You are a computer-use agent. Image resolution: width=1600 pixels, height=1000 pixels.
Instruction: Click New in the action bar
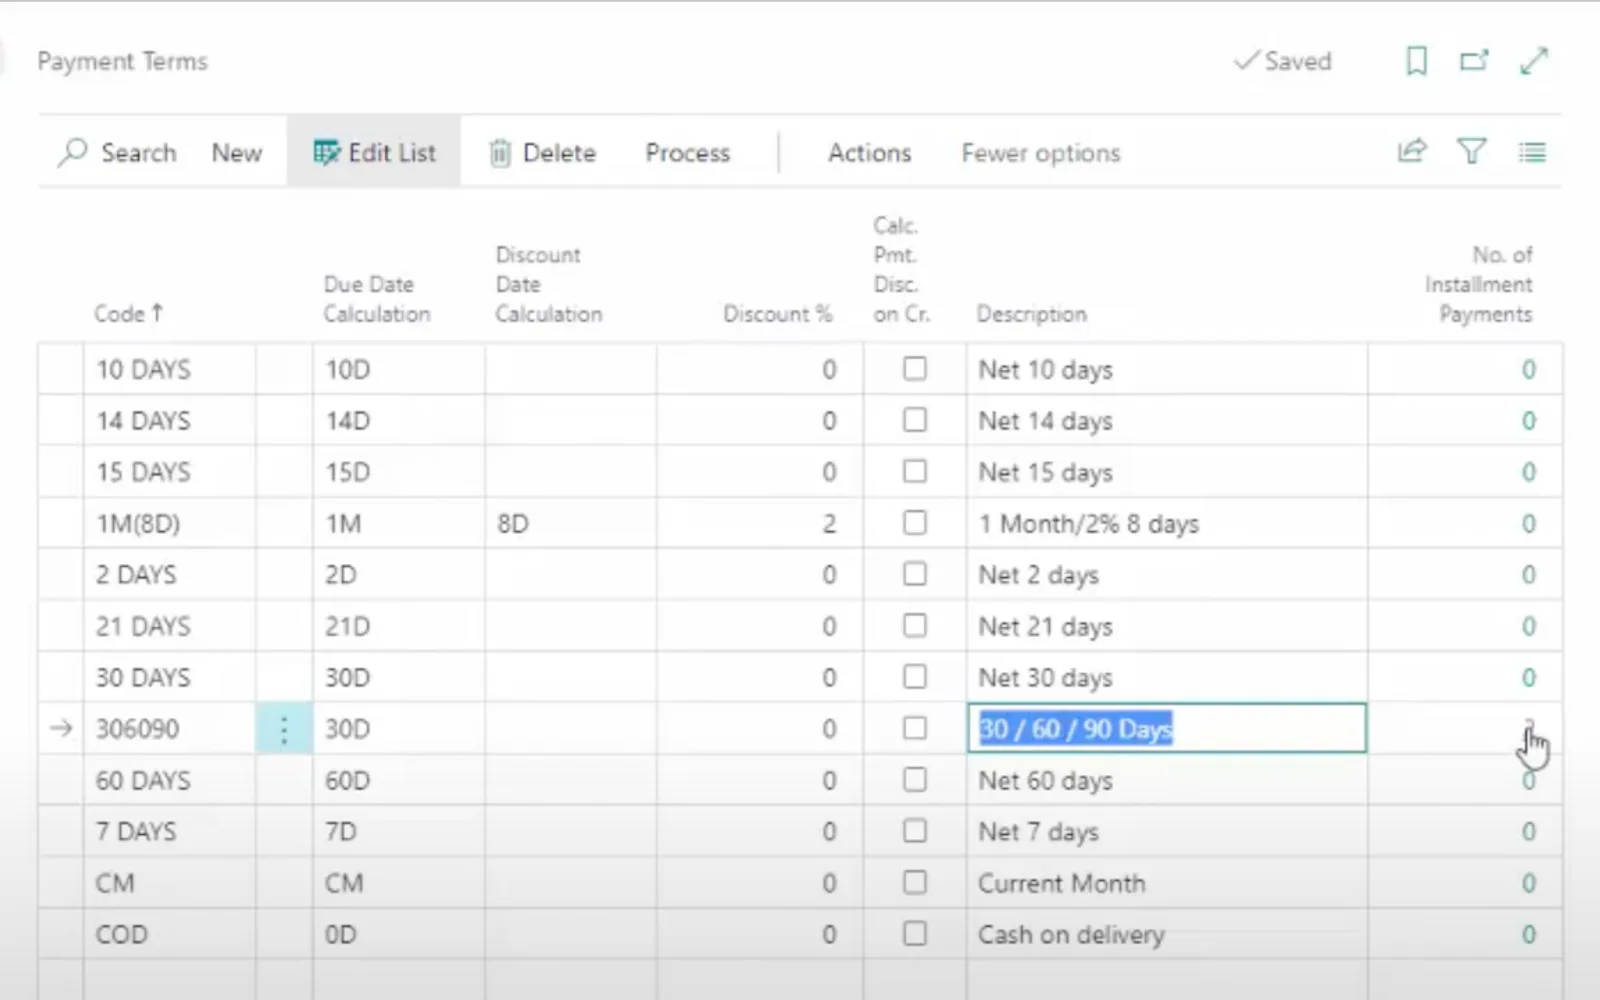(x=237, y=153)
